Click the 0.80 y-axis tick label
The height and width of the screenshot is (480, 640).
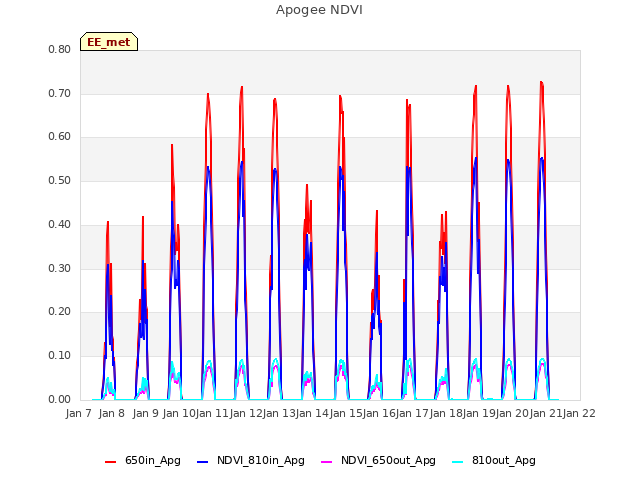[x=60, y=49]
